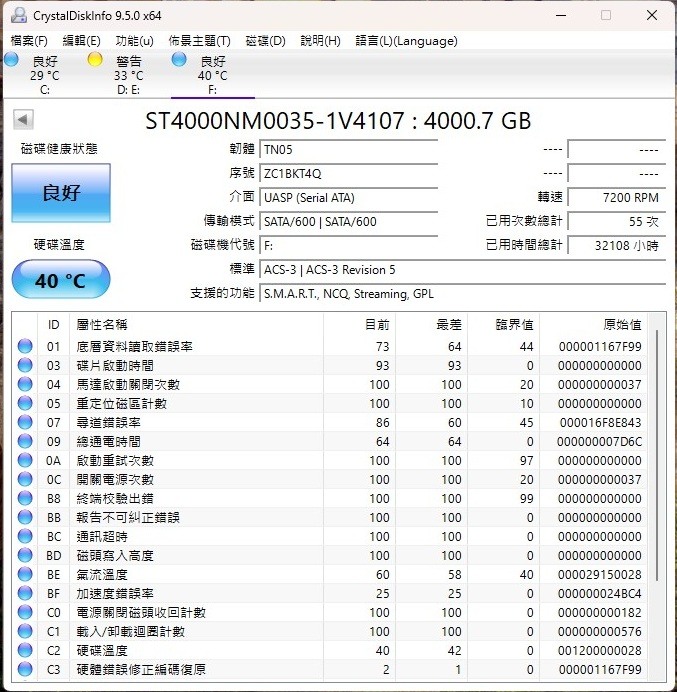Click the 臨界值 column header
Screen dimensions: 677x692
point(514,325)
